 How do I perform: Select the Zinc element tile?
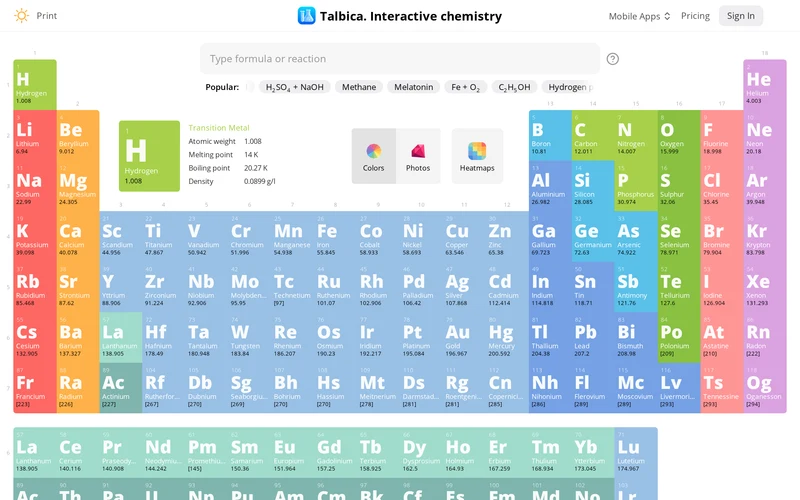[507, 236]
